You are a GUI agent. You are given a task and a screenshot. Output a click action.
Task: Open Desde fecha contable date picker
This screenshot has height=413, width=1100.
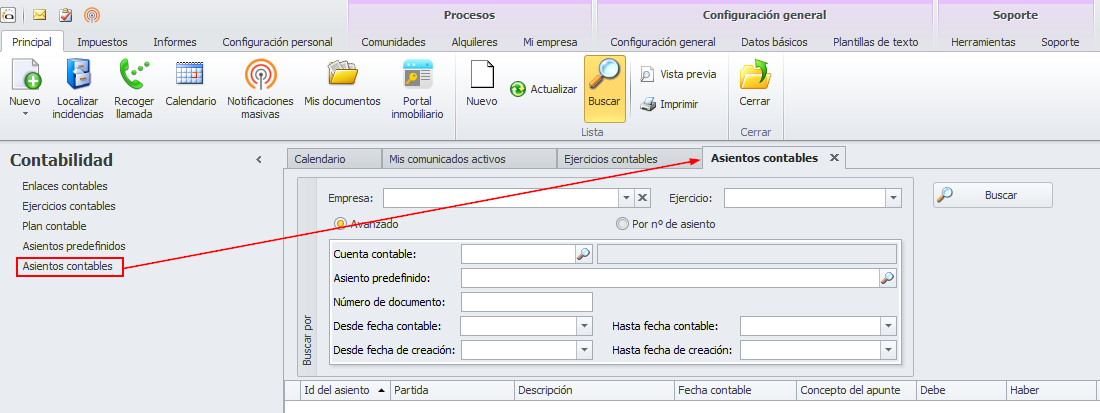[x=585, y=326]
